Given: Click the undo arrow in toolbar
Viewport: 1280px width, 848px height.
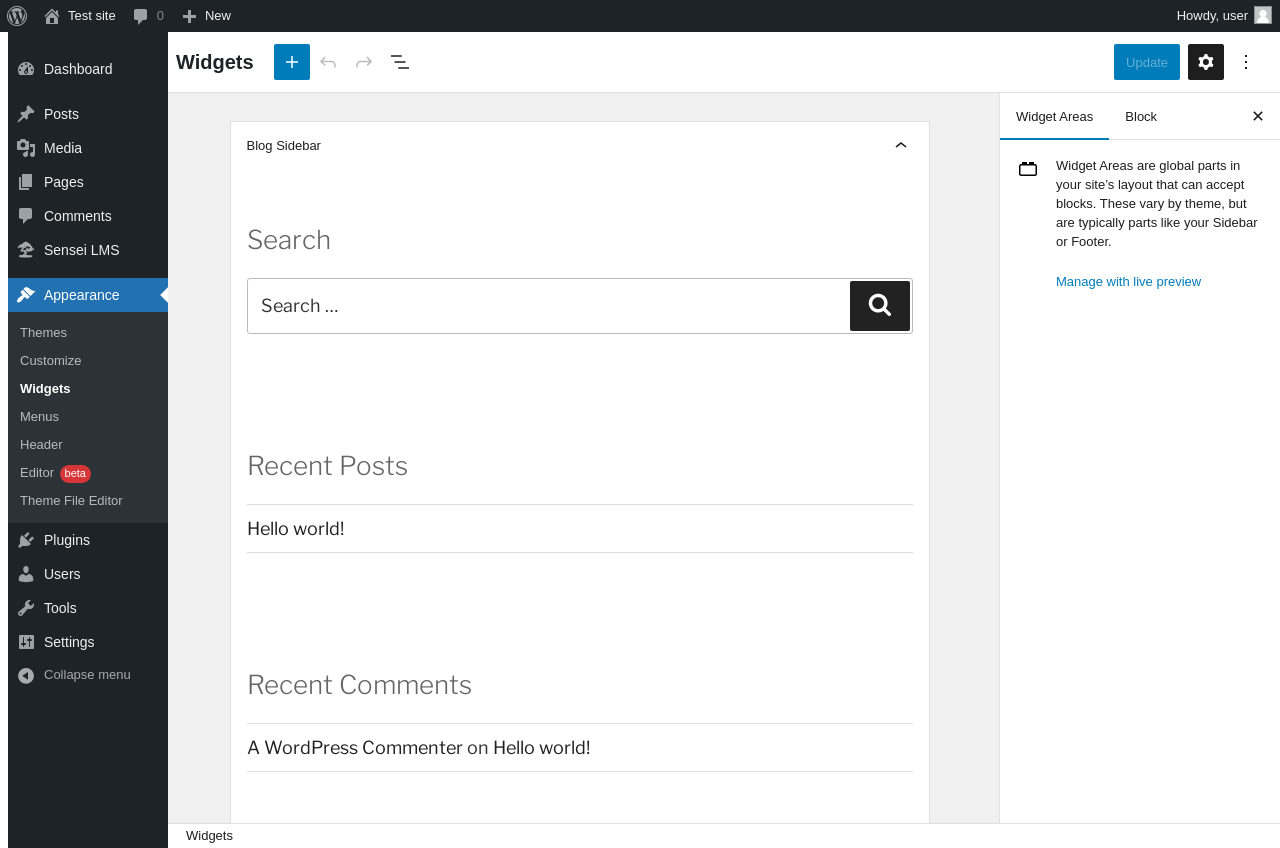Looking at the screenshot, I should (x=328, y=62).
